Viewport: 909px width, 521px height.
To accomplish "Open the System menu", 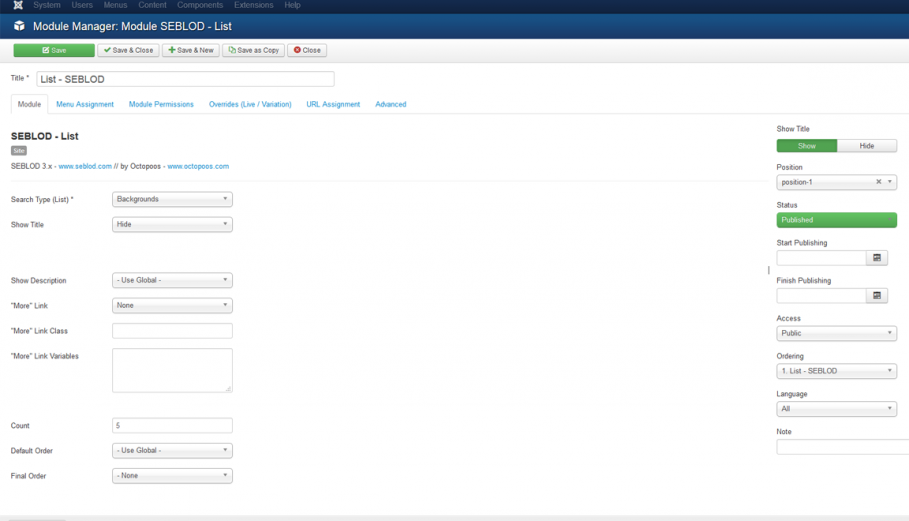I will [x=47, y=5].
